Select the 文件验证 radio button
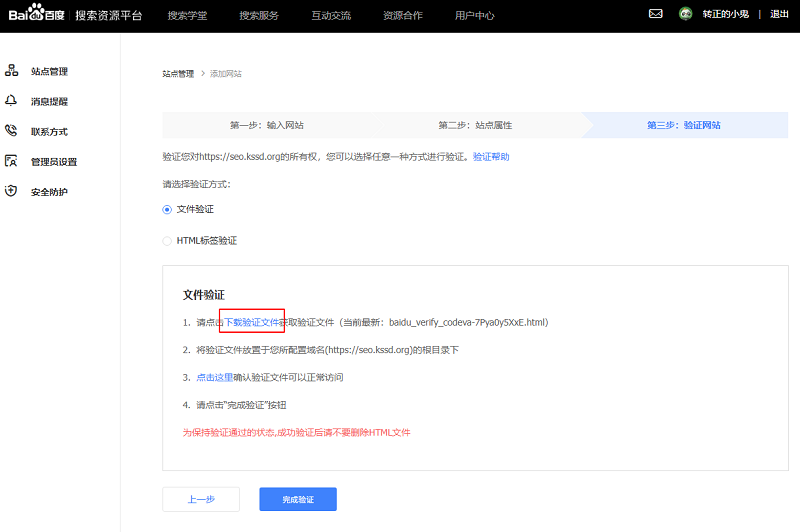The image size is (800, 532). pyautogui.click(x=167, y=210)
